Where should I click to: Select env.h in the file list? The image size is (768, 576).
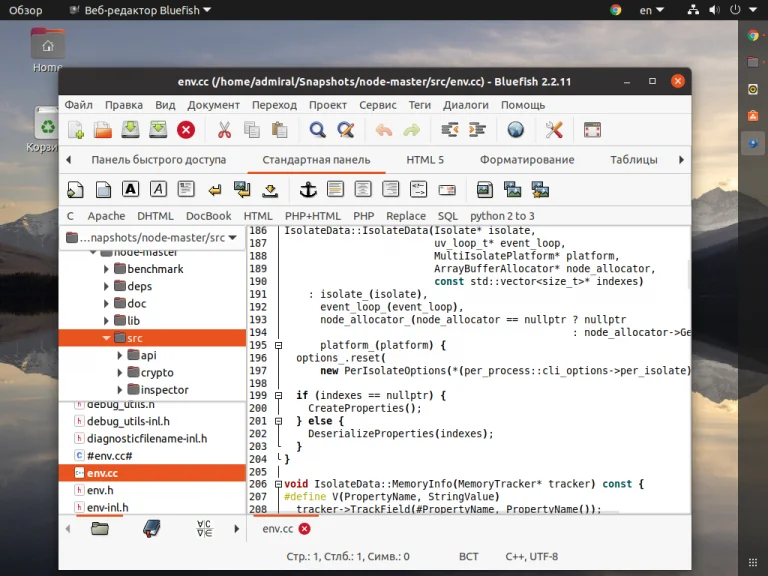pyautogui.click(x=100, y=490)
